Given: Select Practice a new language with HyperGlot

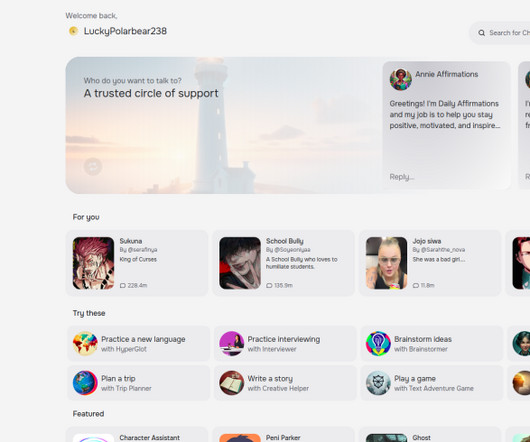Looking at the screenshot, I should pos(138,343).
